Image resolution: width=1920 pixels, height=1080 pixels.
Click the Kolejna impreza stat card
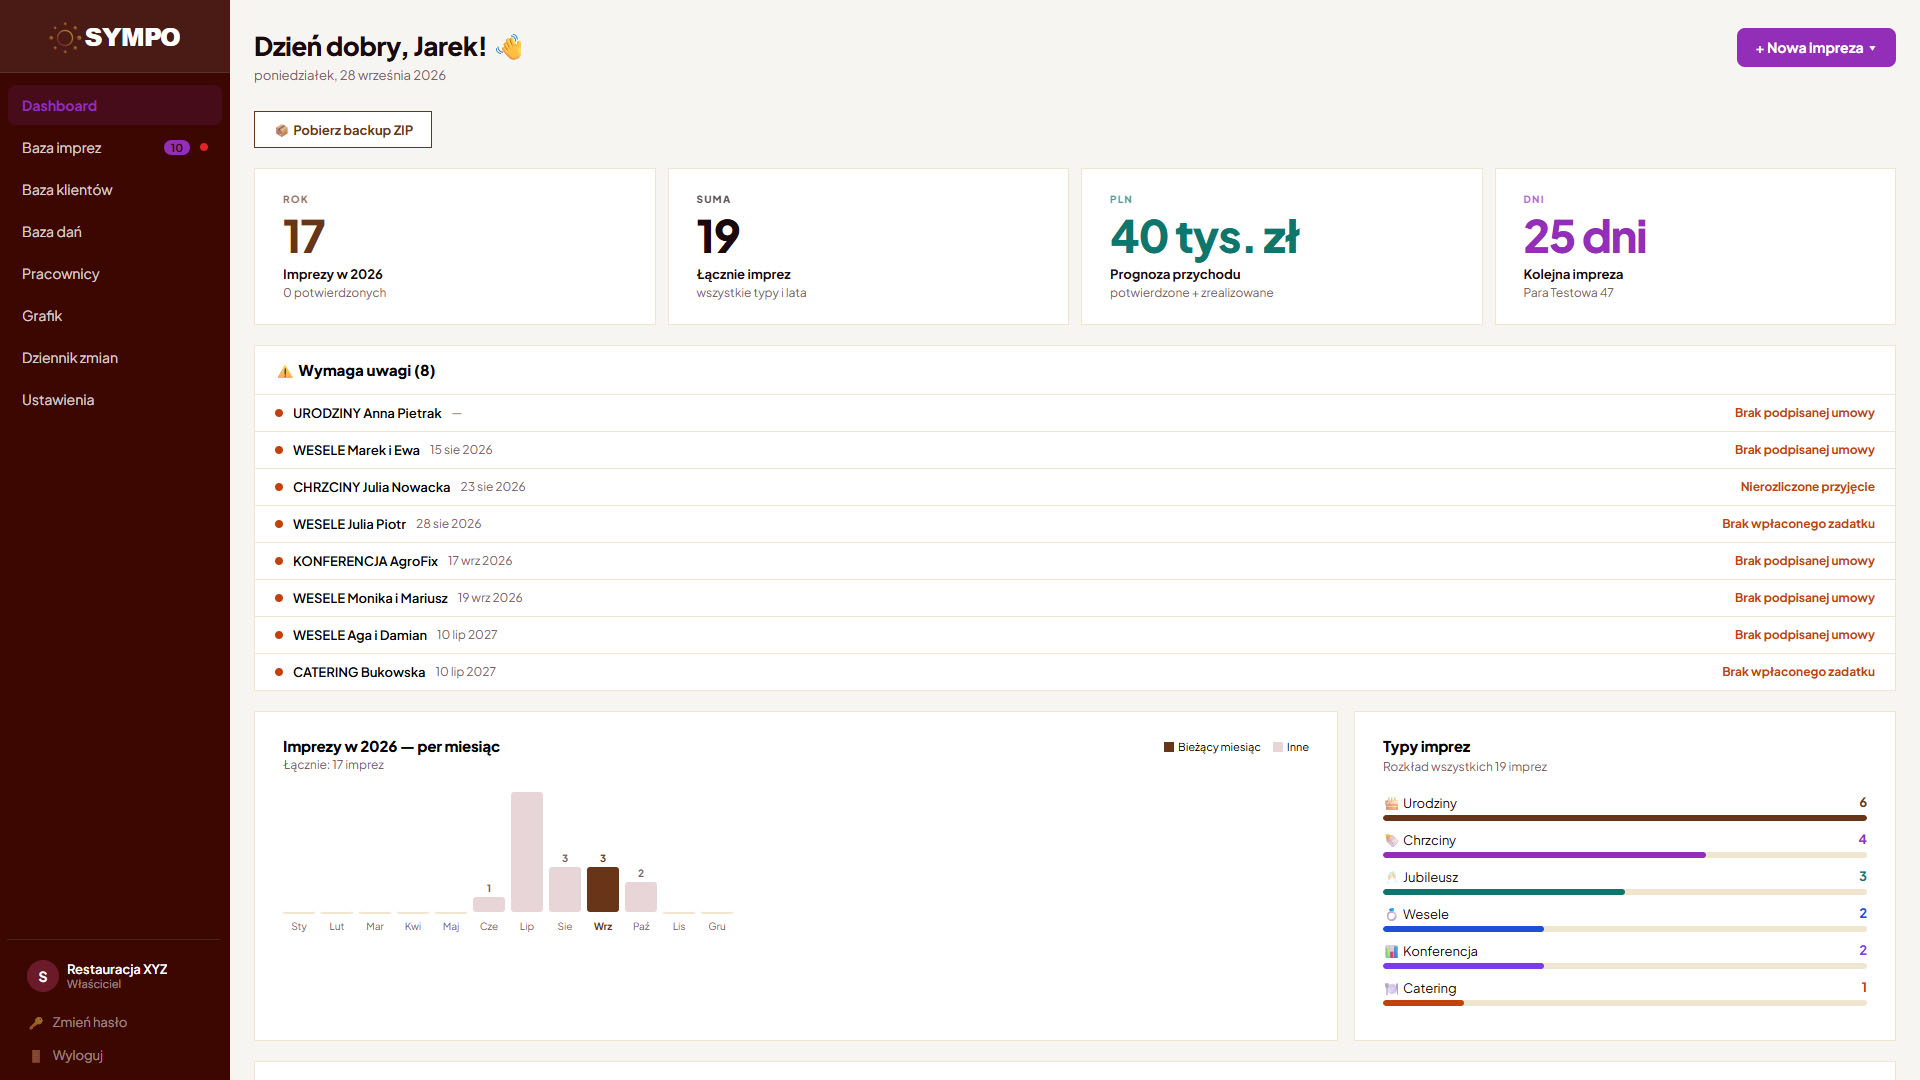click(1695, 246)
